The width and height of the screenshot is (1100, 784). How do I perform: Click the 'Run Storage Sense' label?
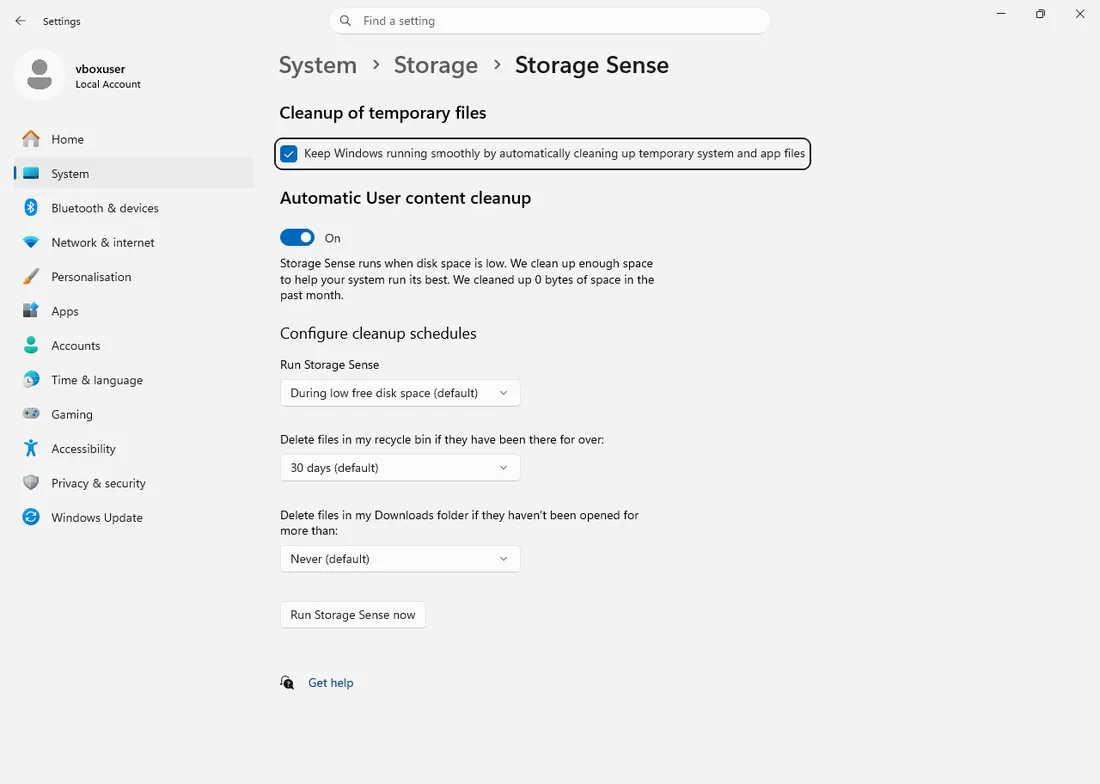click(x=330, y=365)
